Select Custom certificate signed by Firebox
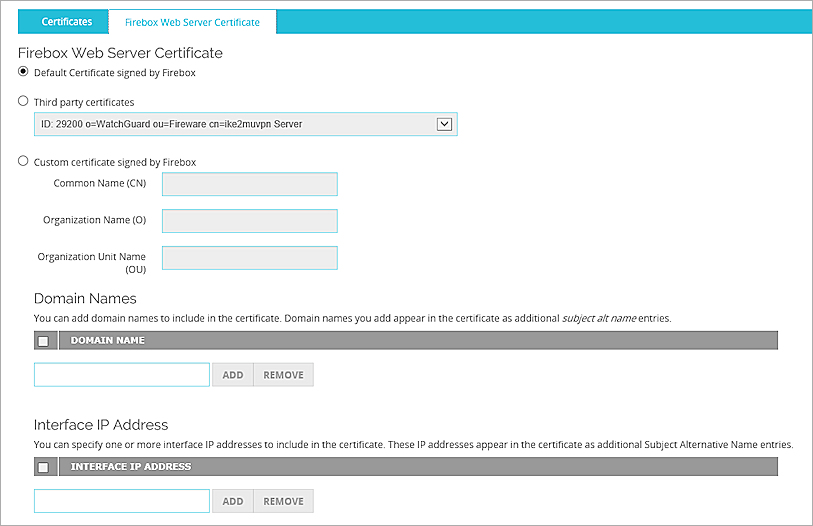The image size is (813, 526). pos(24,161)
